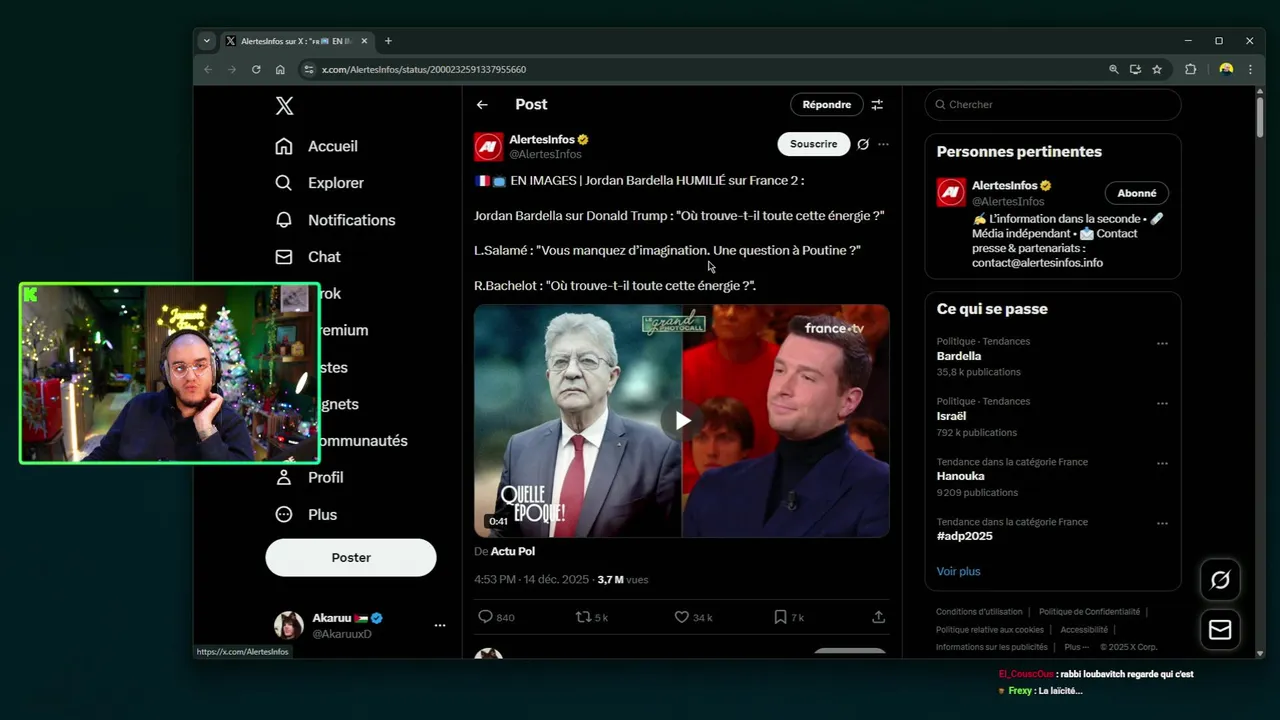Open Politique de Confidentialité footer link
The image size is (1280, 720).
[1089, 612]
